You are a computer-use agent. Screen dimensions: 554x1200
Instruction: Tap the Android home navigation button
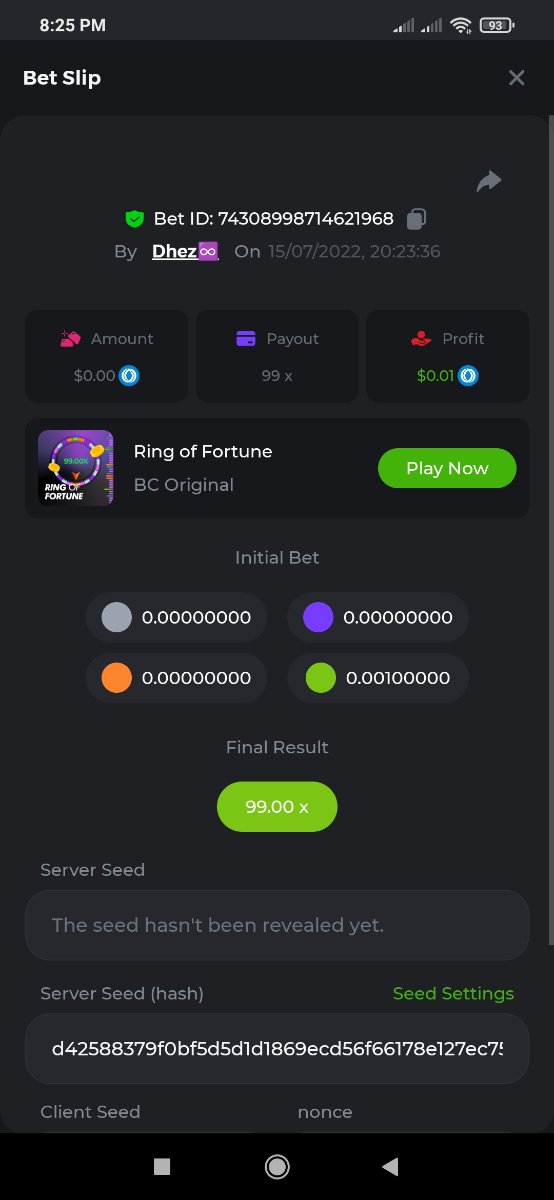pos(277,1166)
